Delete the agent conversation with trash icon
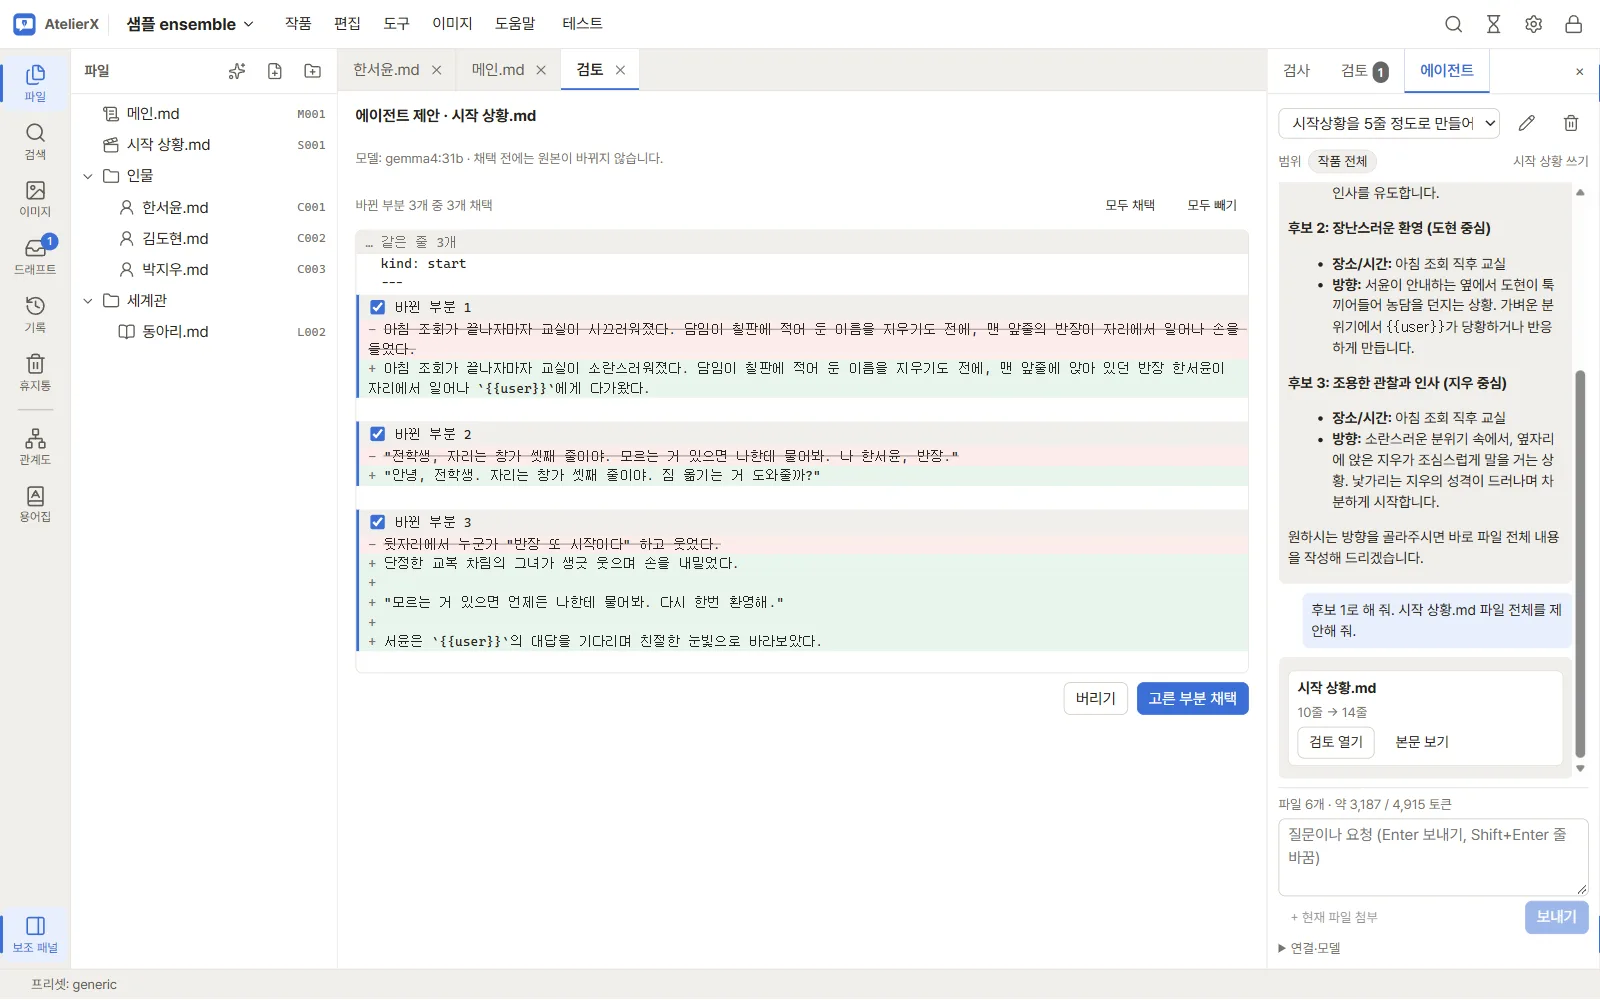Image resolution: width=1600 pixels, height=1000 pixels. click(1571, 123)
